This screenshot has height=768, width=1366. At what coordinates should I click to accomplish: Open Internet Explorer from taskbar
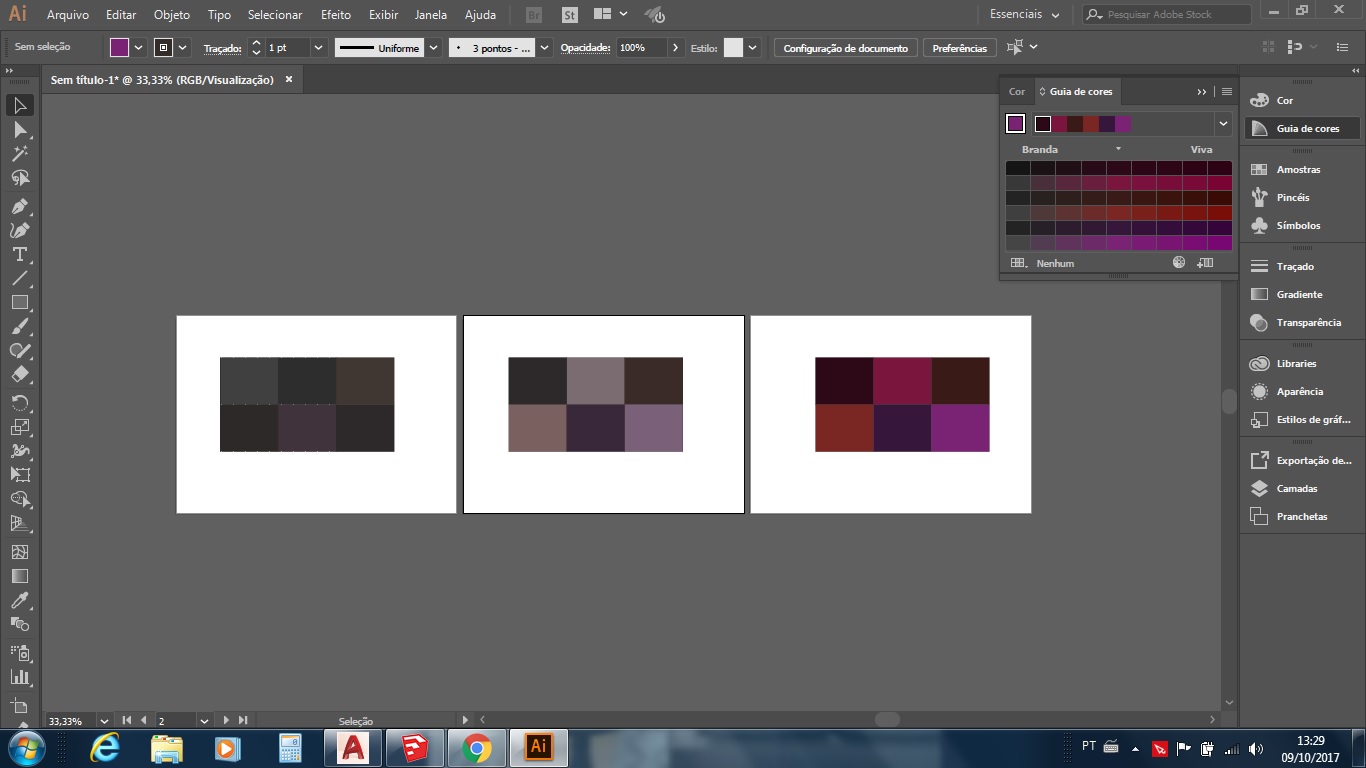(105, 748)
